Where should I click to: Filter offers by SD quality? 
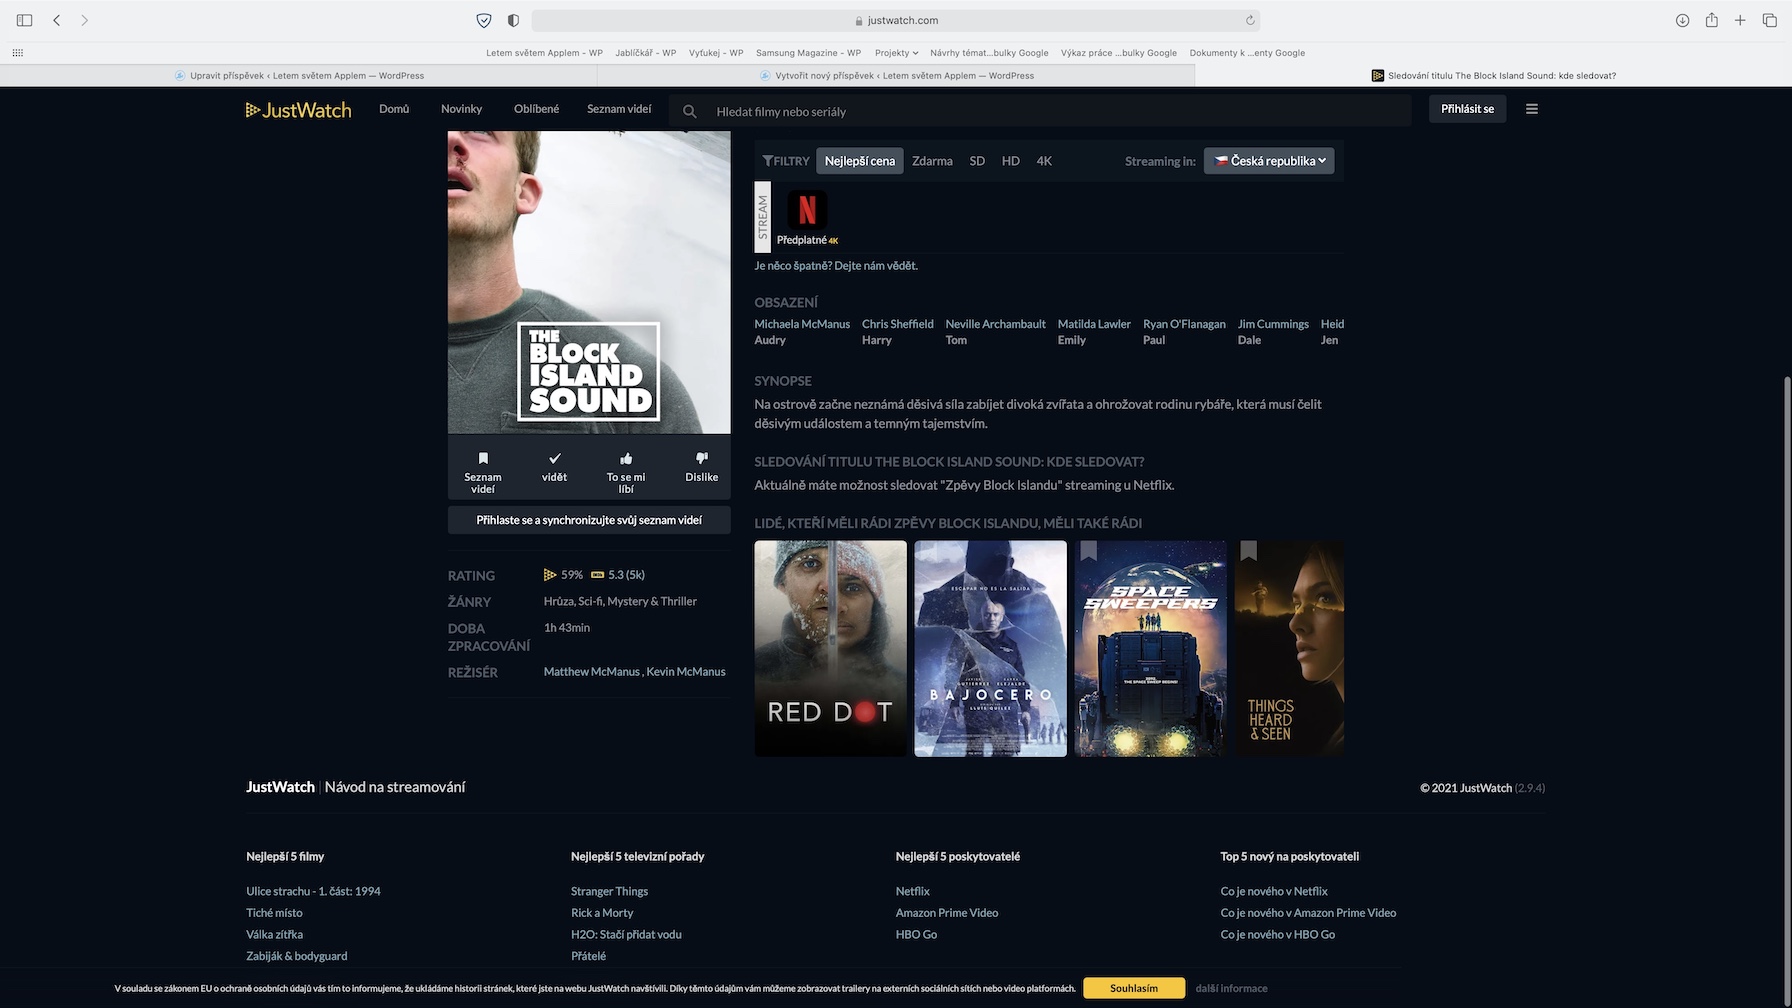977,161
